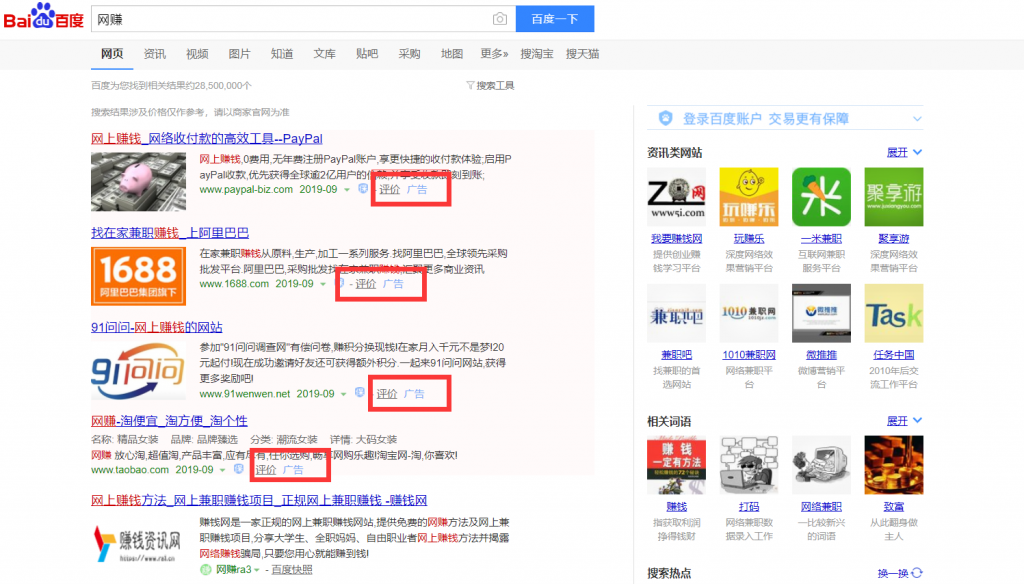Open 百度快照 cached page link
Viewport: 1024px width, 584px height.
tap(292, 570)
